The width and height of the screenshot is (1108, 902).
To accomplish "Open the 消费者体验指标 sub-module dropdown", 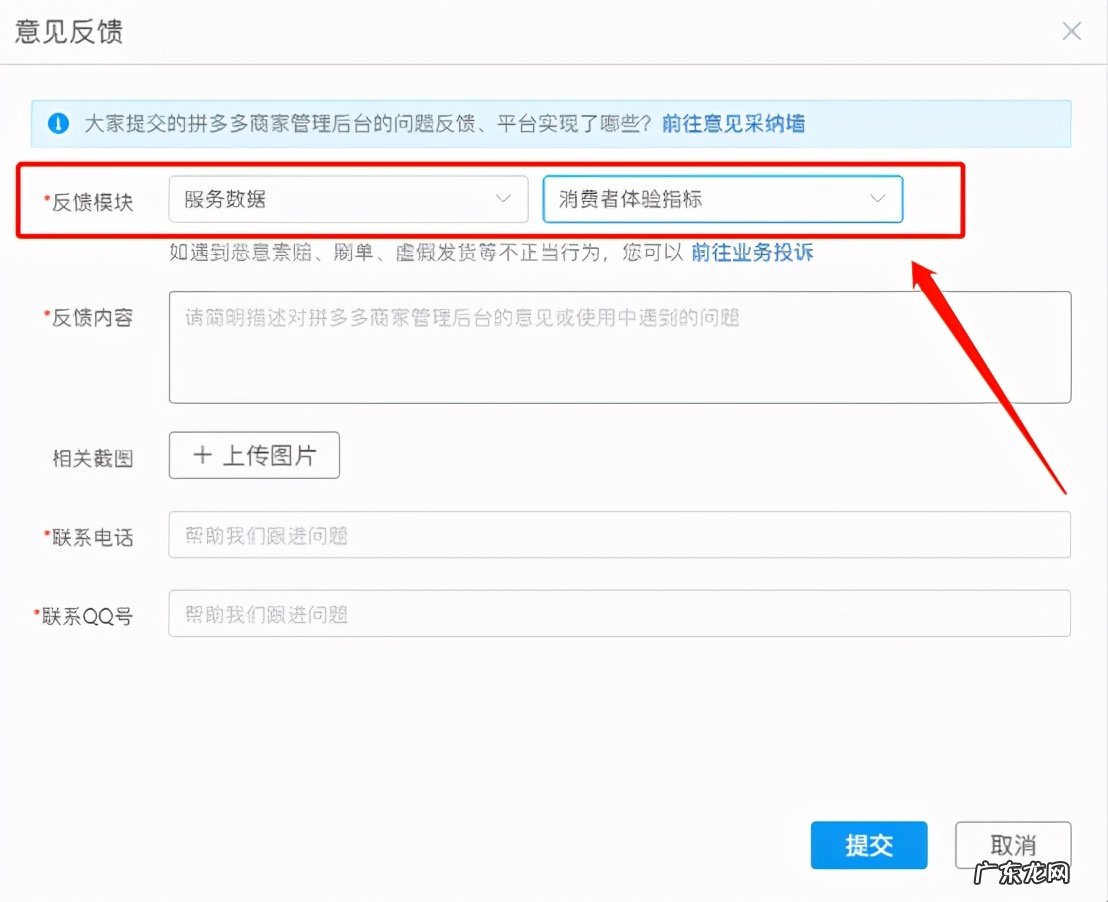I will [722, 199].
